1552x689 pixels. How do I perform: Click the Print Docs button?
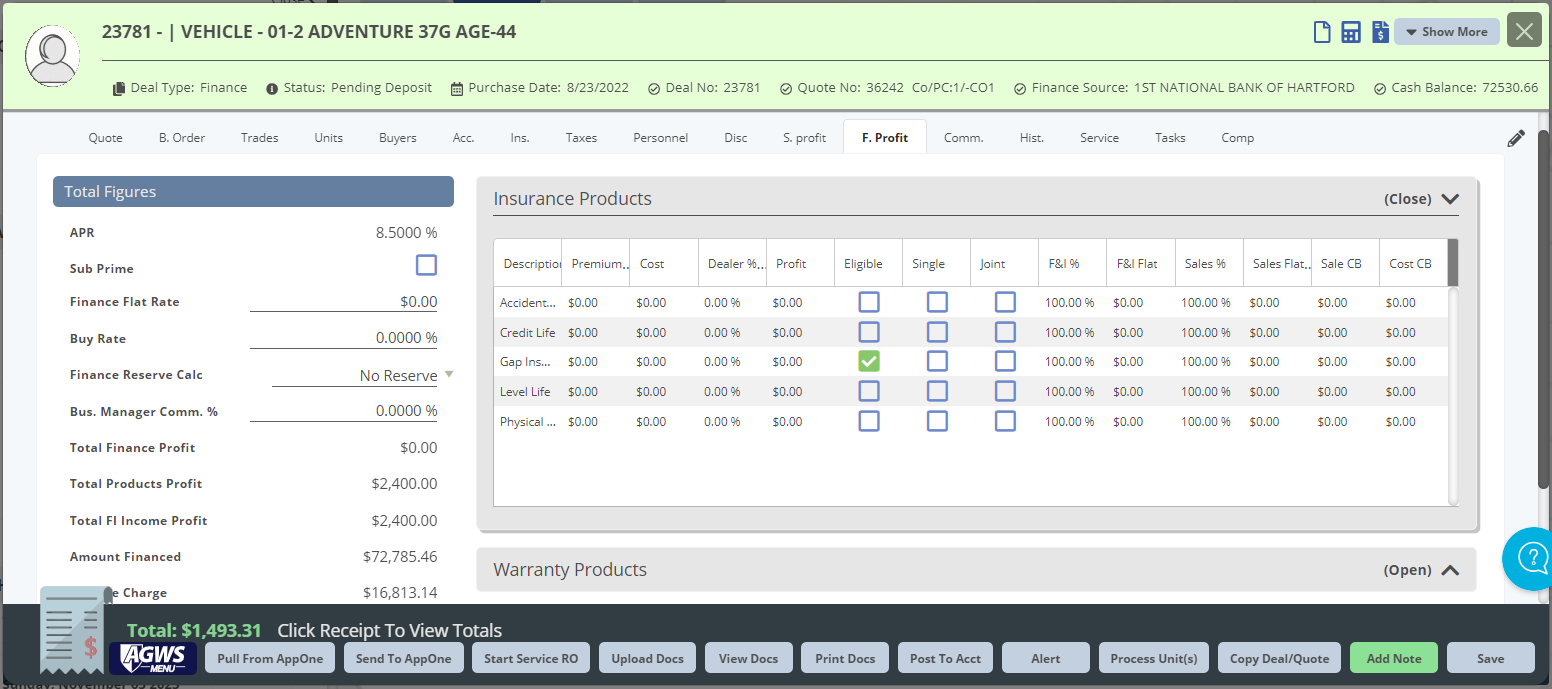845,658
